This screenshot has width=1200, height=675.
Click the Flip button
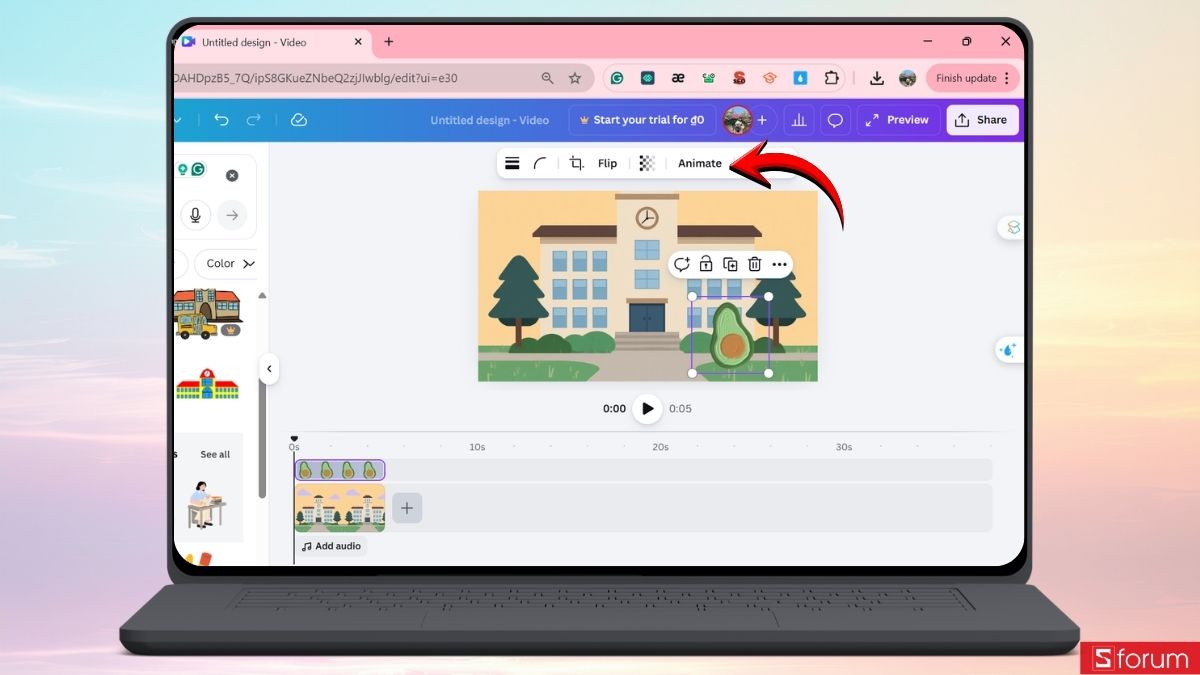pos(607,163)
